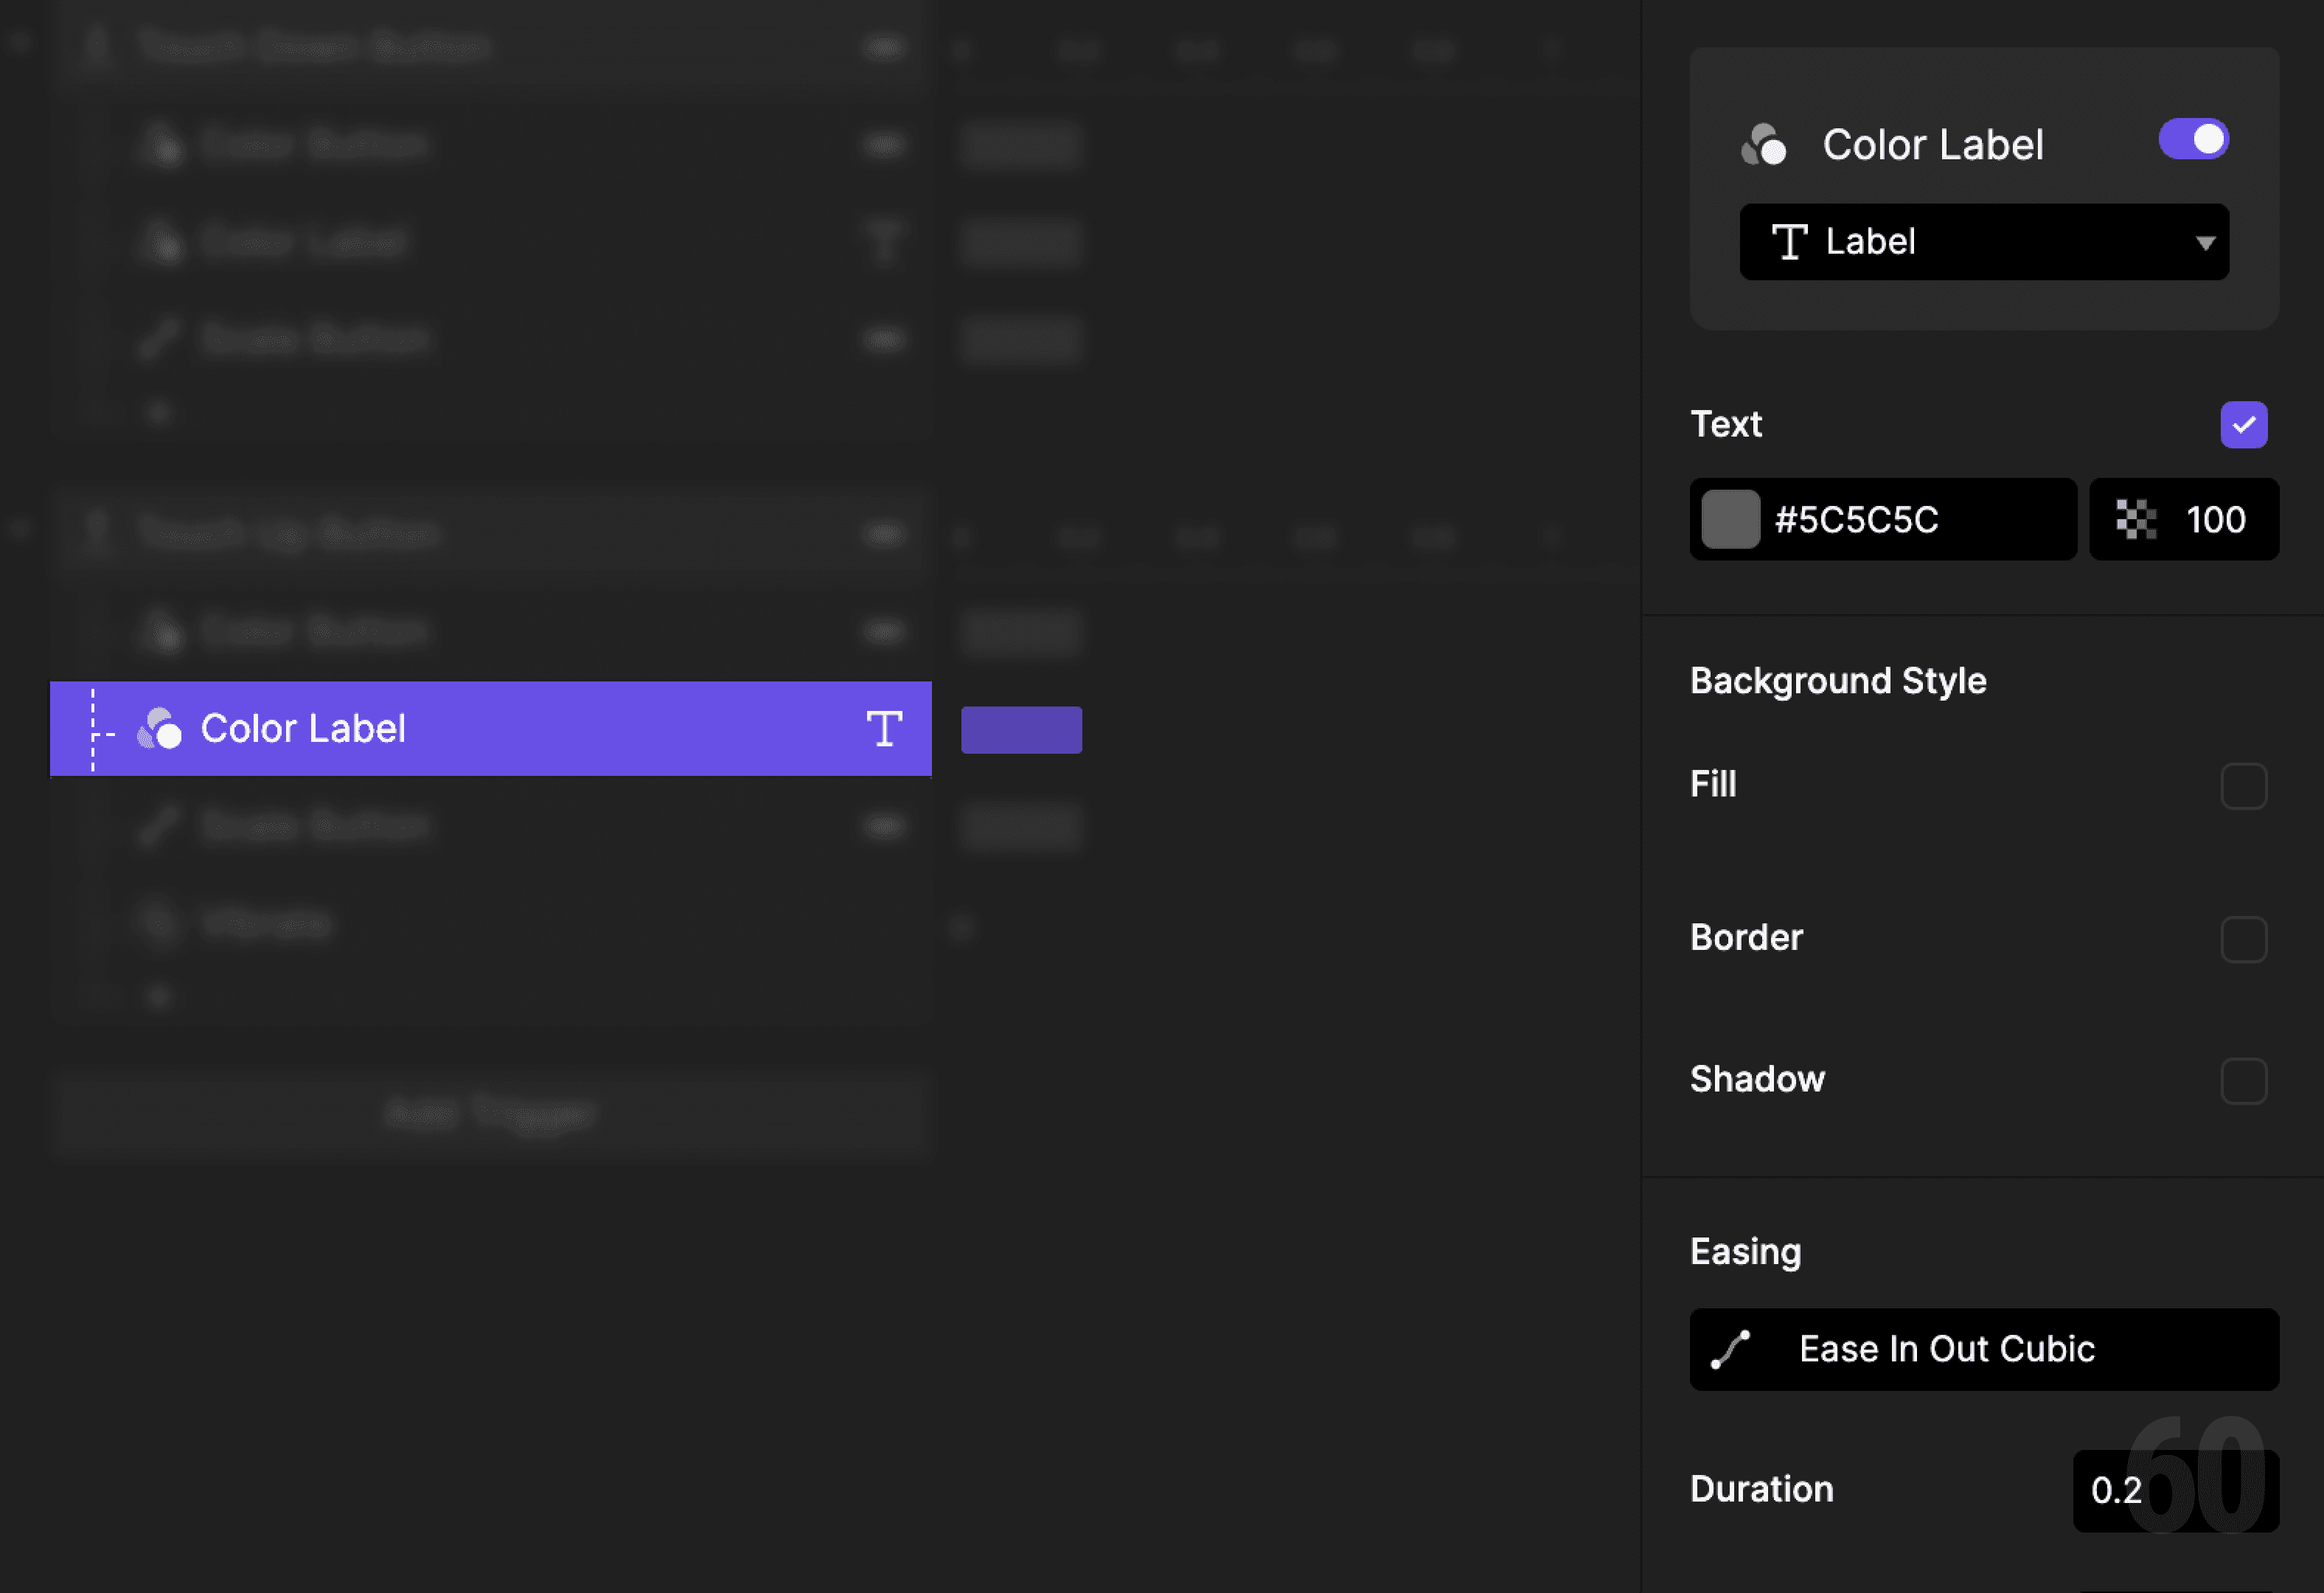Open the Label dropdown
This screenshot has height=1593, width=2324.
(x=1983, y=241)
